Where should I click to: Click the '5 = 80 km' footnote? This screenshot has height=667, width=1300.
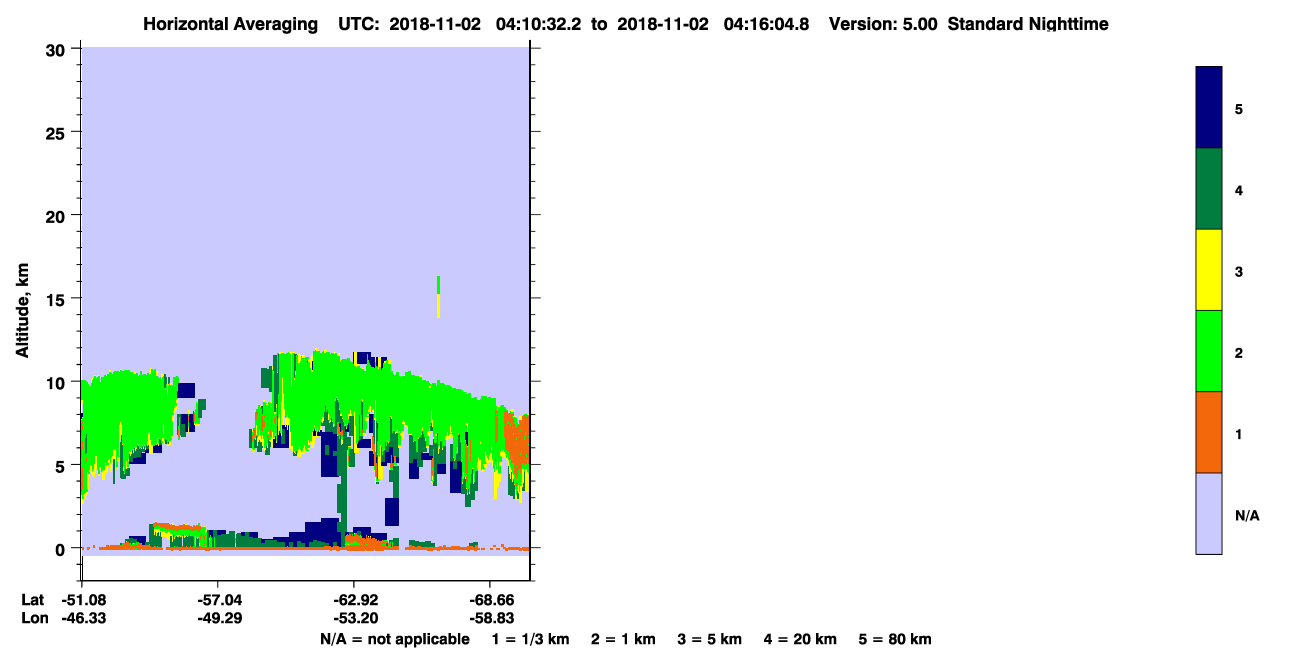pyautogui.click(x=895, y=639)
